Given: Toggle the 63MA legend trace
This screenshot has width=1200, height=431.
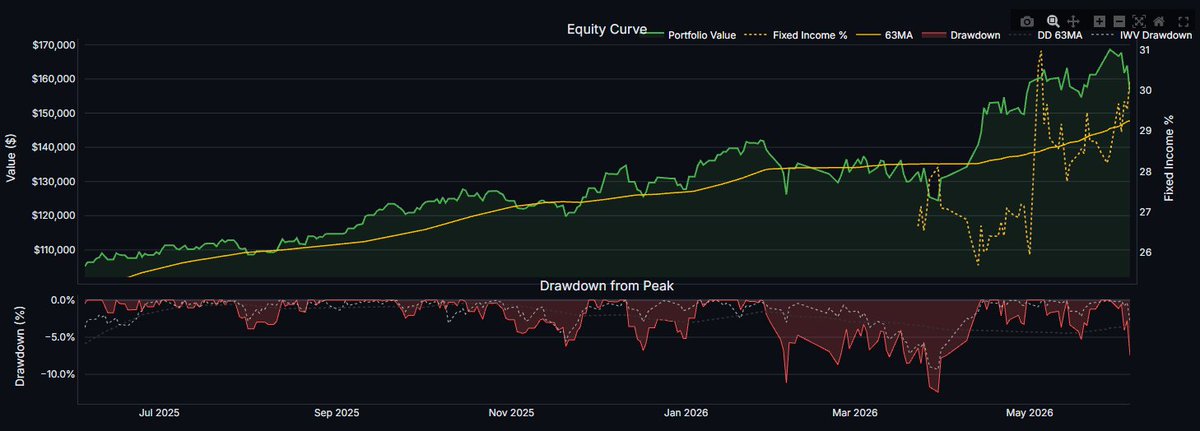Looking at the screenshot, I should (885, 35).
